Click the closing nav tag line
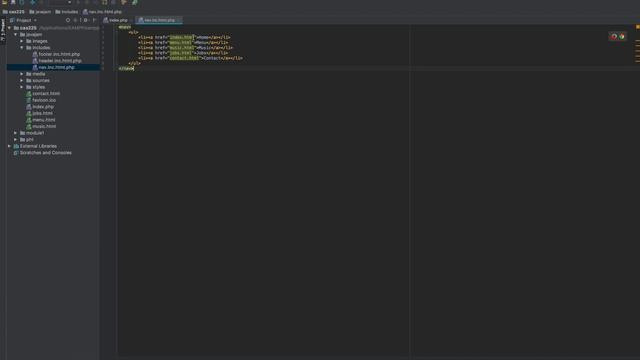 point(126,69)
